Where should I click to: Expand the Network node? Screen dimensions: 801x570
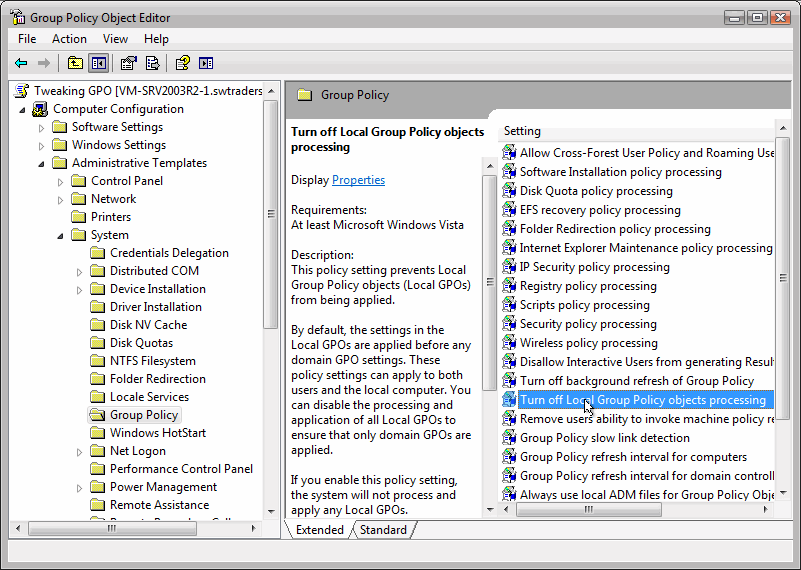click(60, 200)
